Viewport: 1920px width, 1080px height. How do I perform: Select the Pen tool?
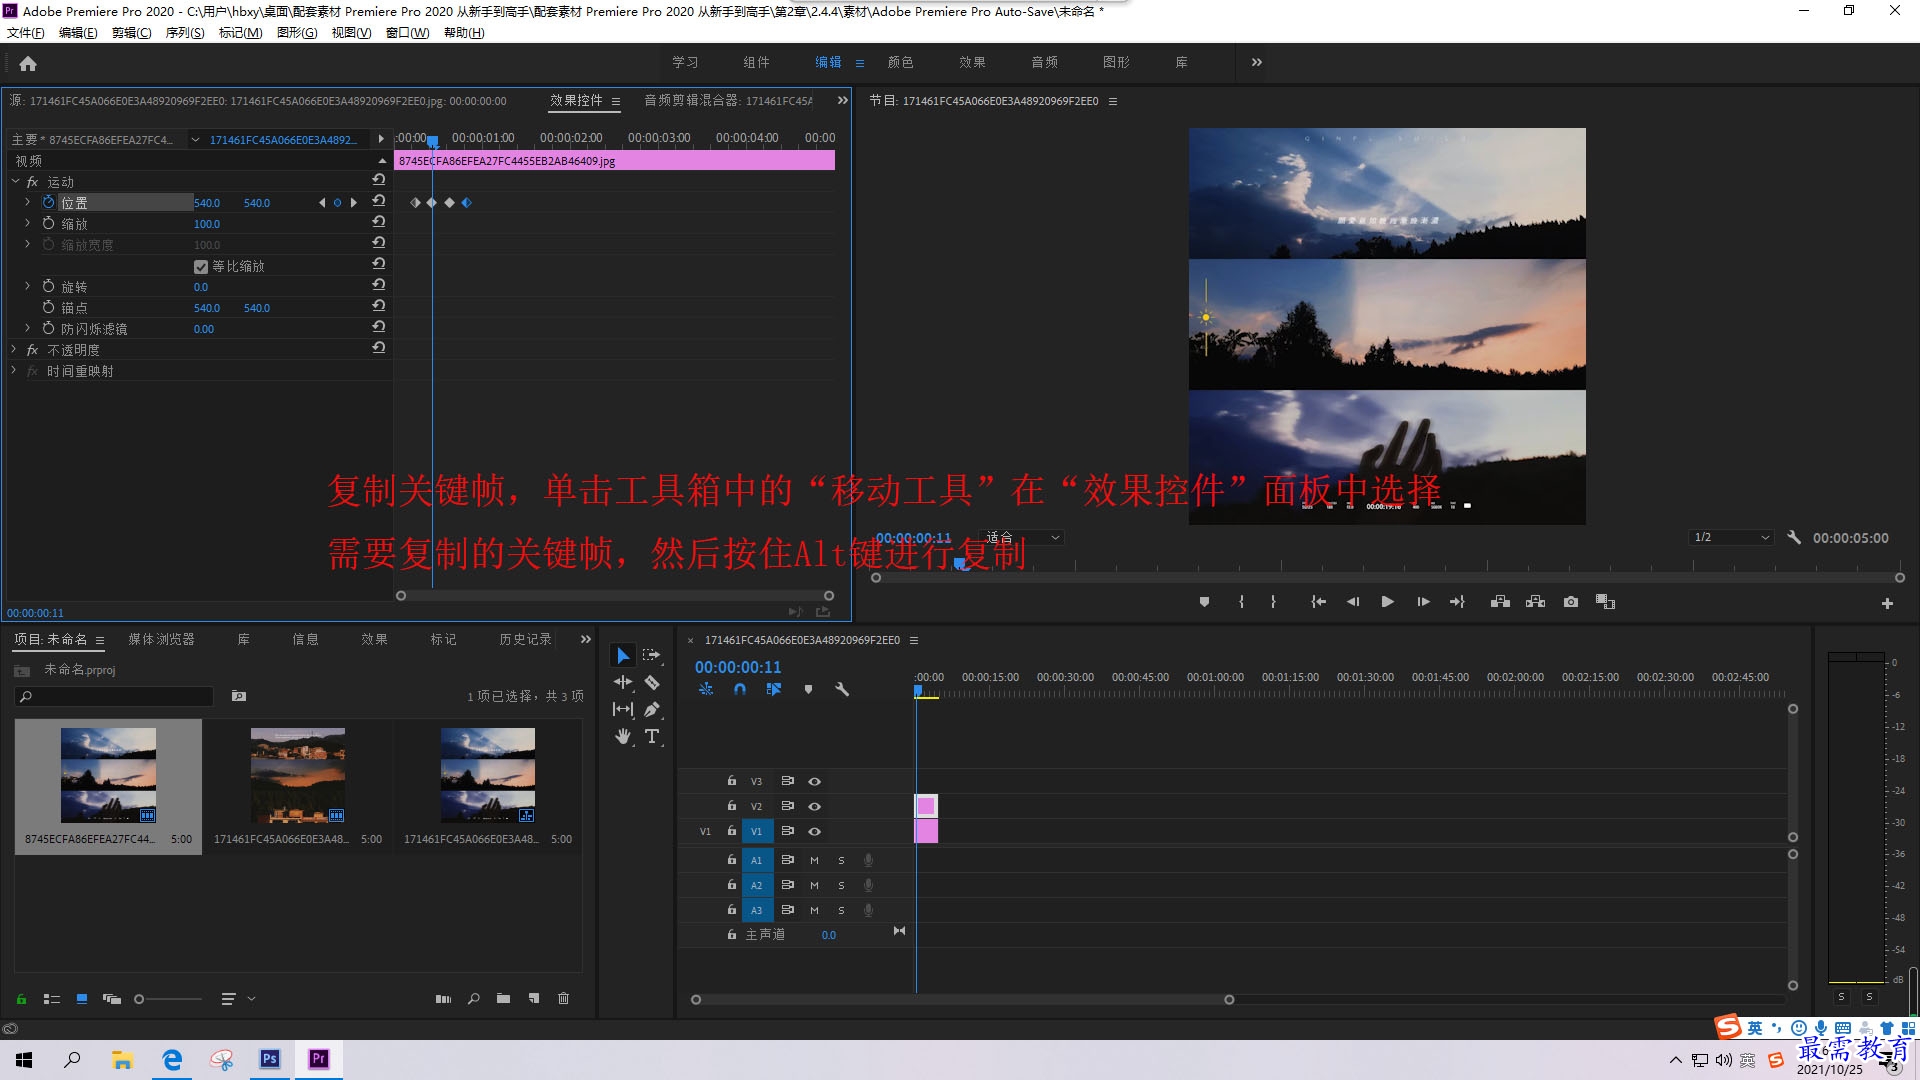click(x=652, y=709)
